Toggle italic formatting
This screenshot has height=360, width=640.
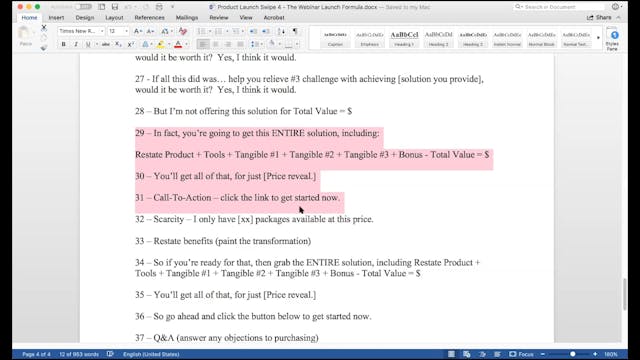tap(76, 44)
